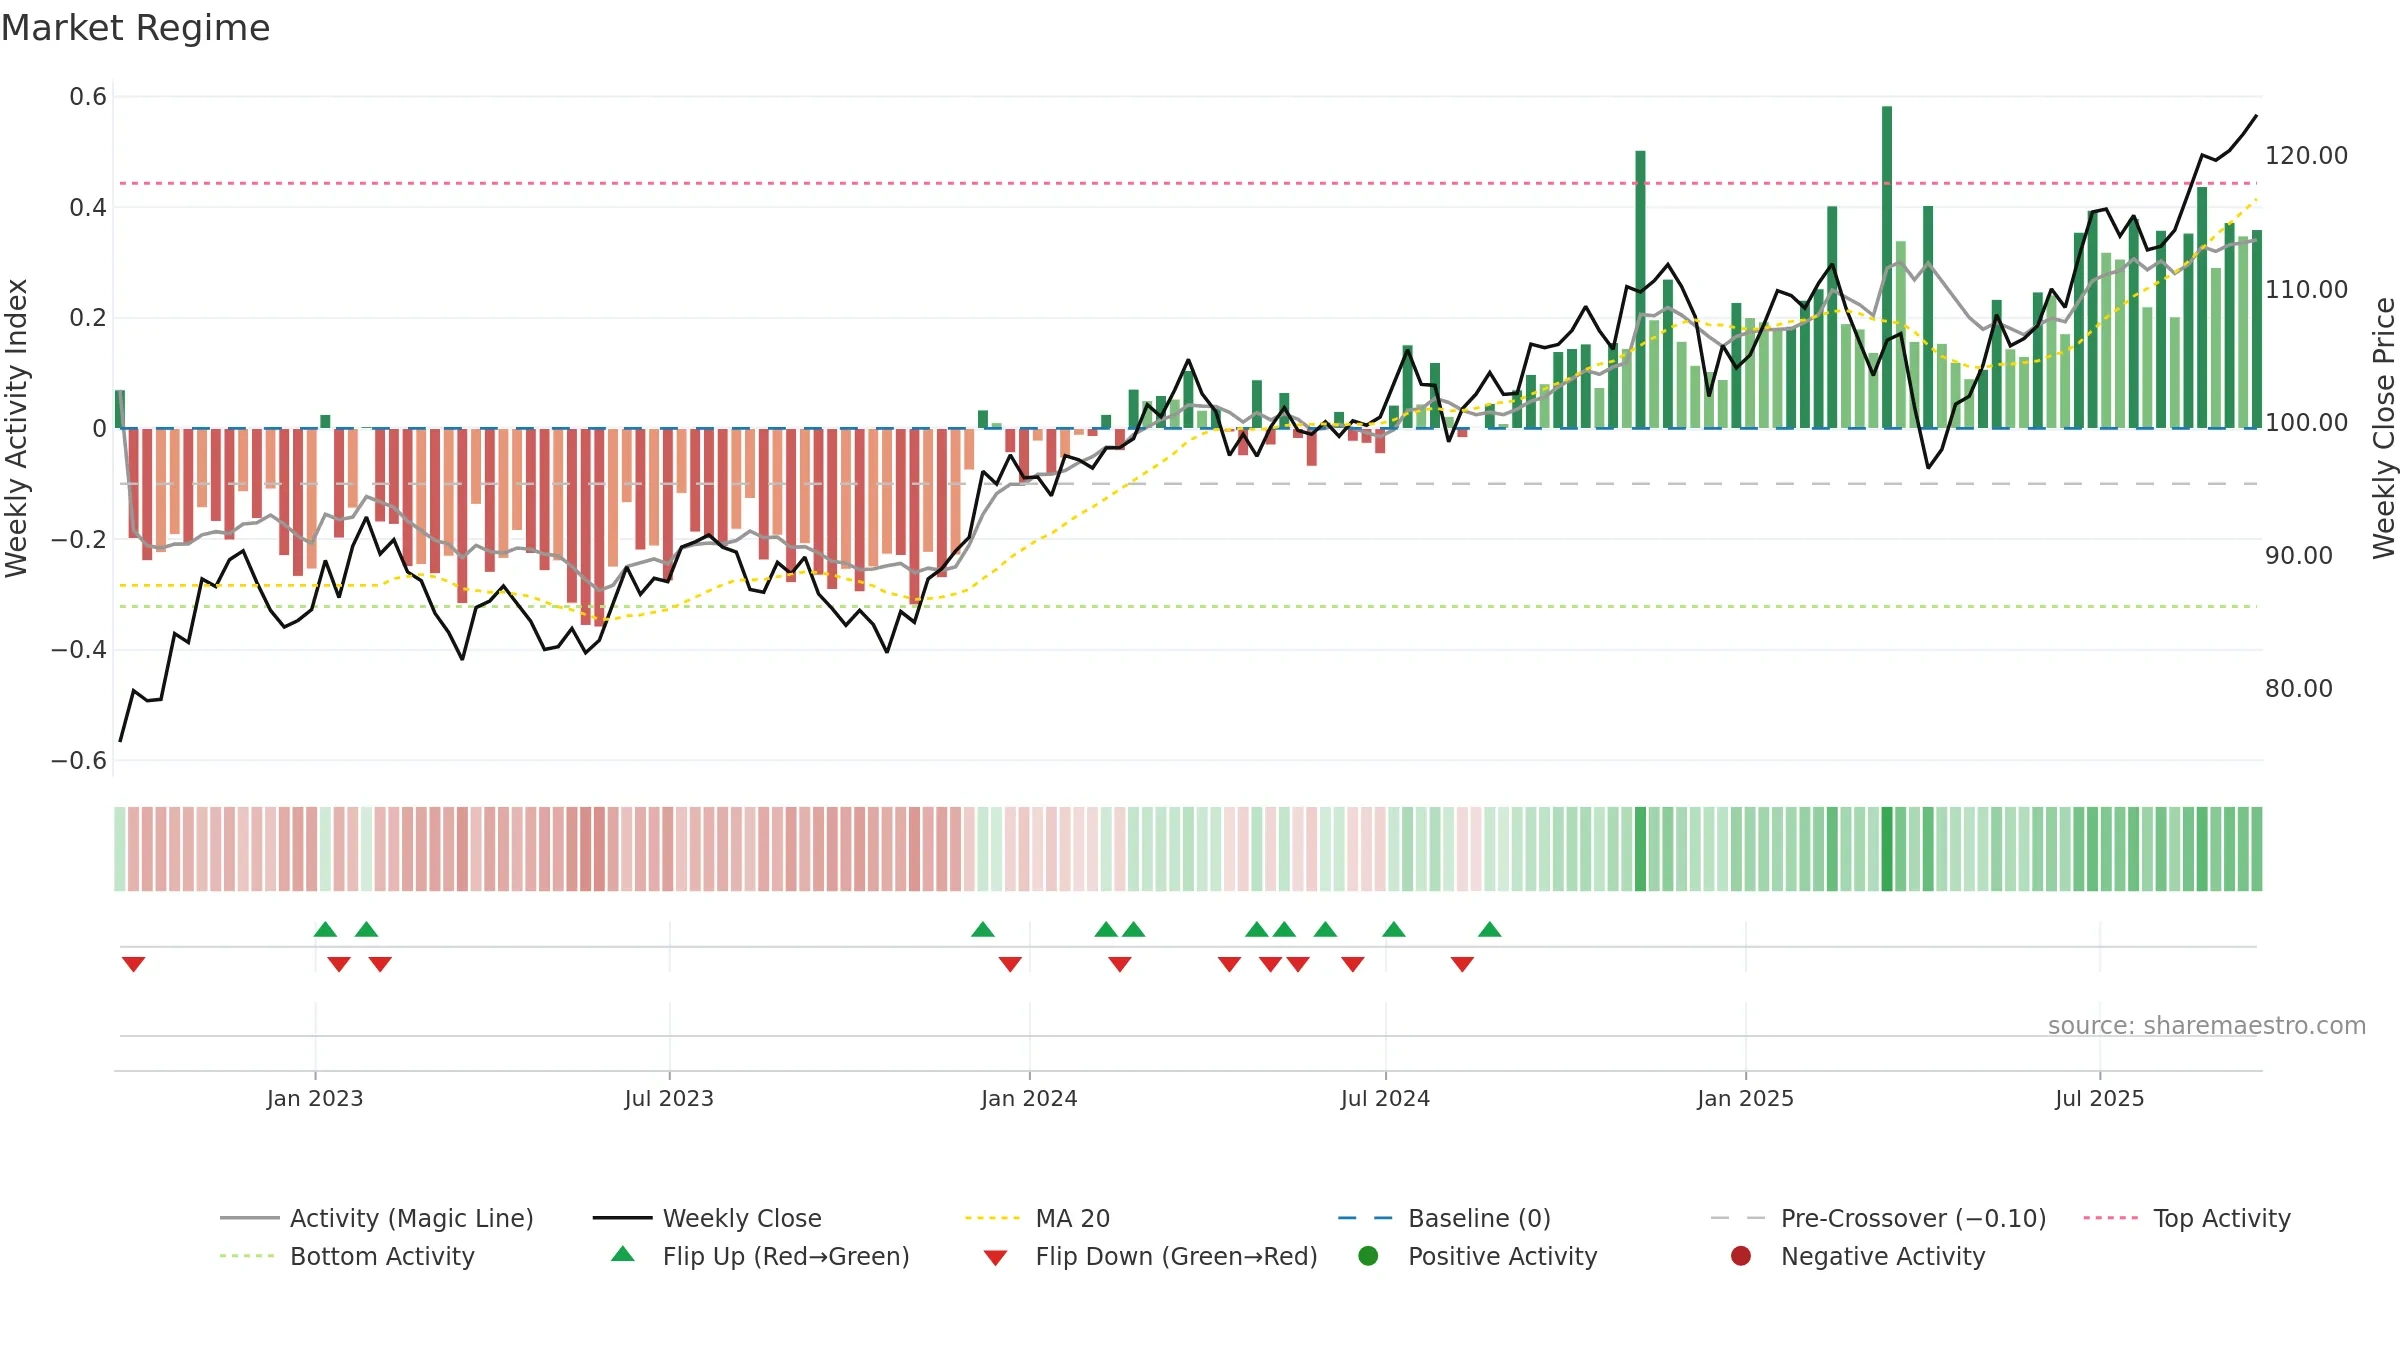Click the last green flip-up marker after Jul 2024
The height and width of the screenshot is (1350, 2400).
1490,929
